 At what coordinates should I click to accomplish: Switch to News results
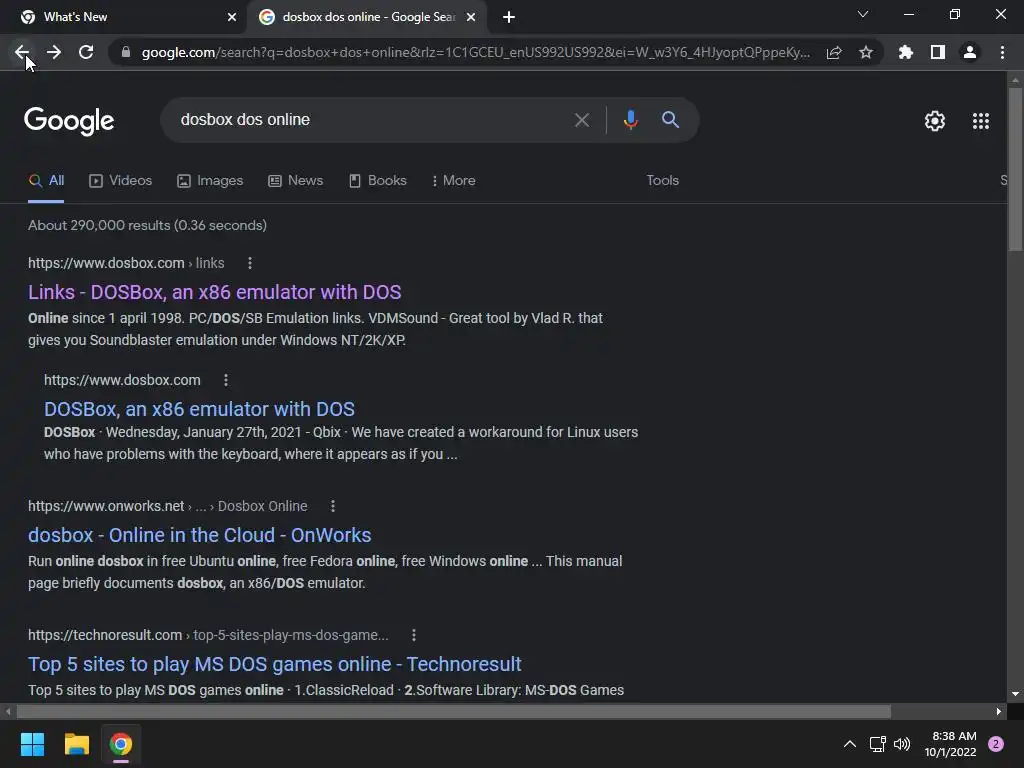[296, 181]
